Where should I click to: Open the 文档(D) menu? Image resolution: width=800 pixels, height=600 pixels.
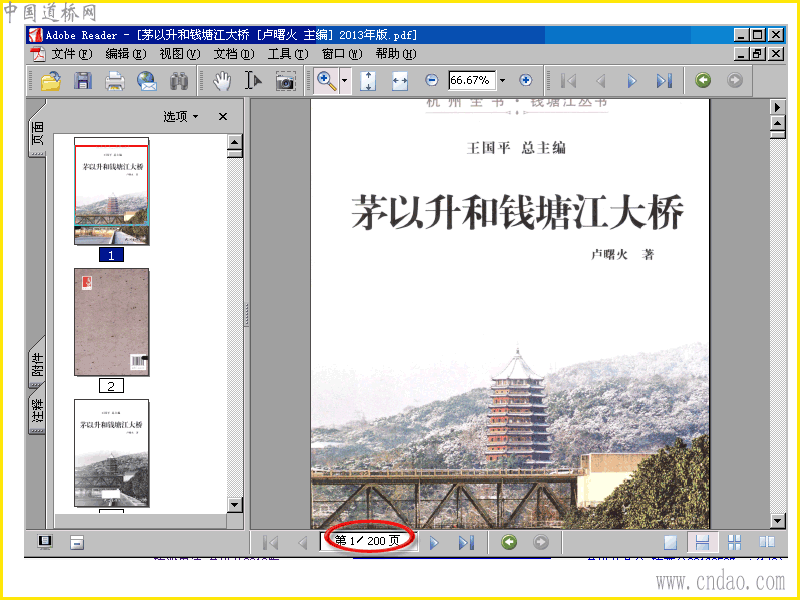tap(234, 54)
